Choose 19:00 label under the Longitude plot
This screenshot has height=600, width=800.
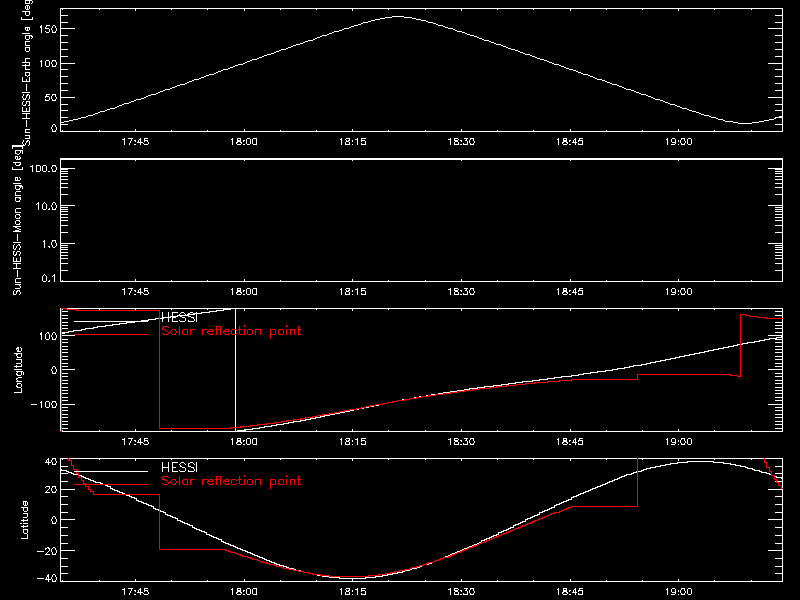click(x=679, y=441)
